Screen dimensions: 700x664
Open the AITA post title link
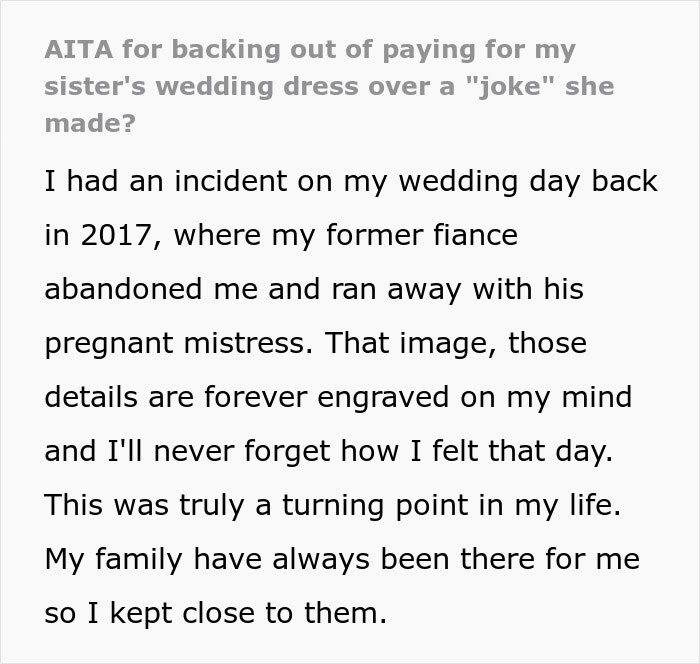tap(329, 86)
